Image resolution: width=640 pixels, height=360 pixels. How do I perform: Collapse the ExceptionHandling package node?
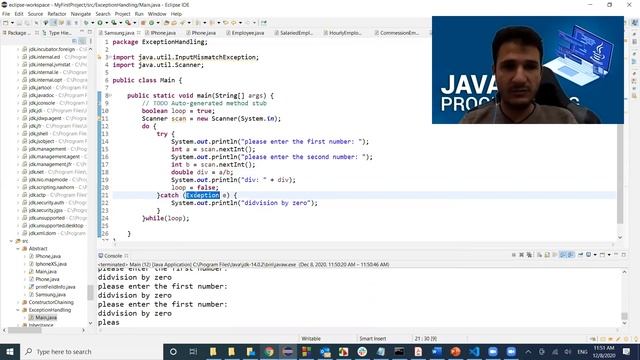(x=18, y=310)
